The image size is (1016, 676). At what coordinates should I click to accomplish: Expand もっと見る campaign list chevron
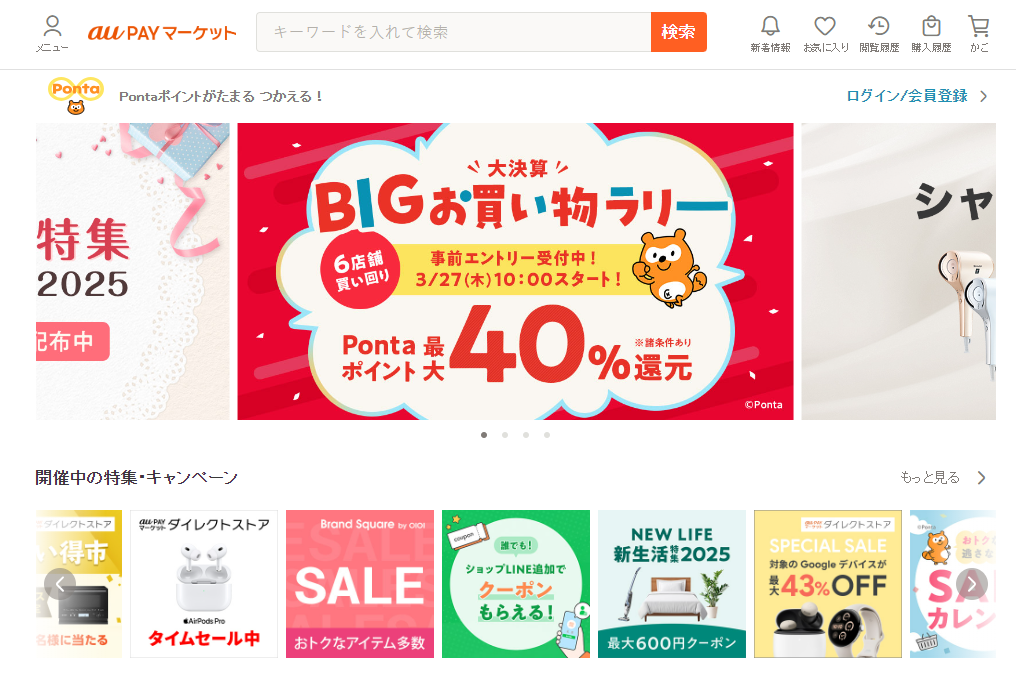pos(982,478)
